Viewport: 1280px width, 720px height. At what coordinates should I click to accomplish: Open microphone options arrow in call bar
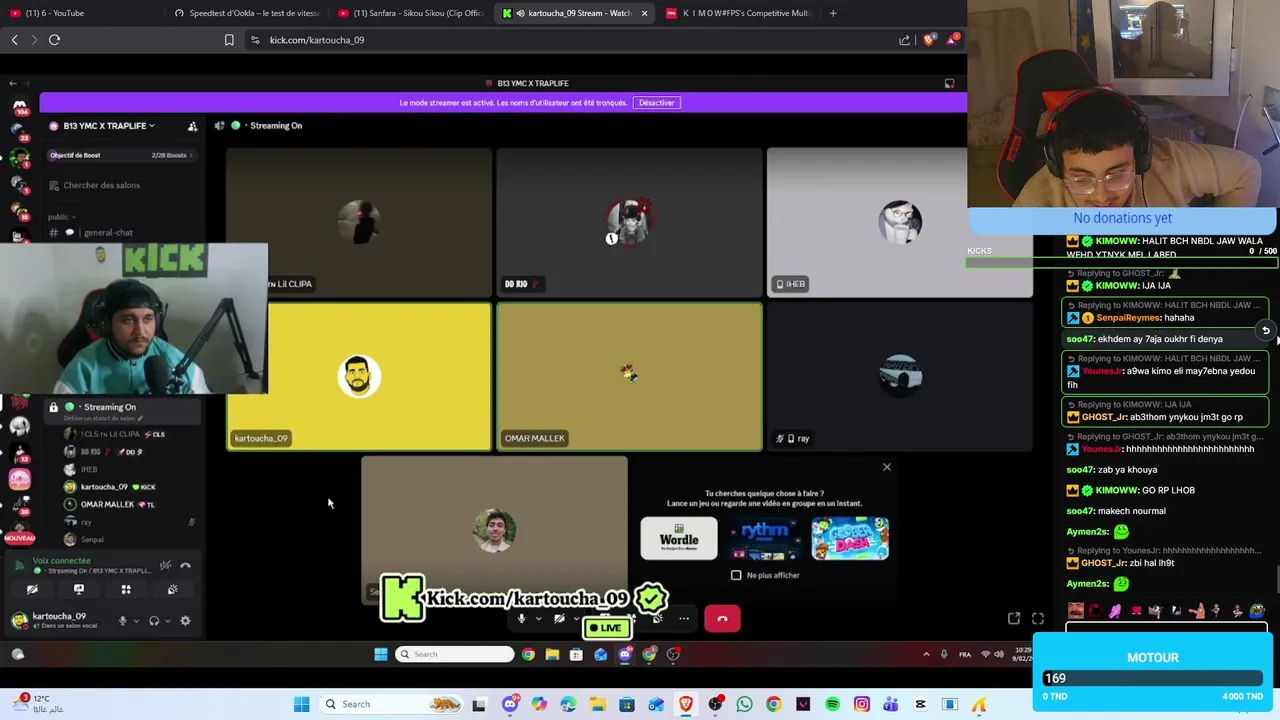[x=538, y=619]
